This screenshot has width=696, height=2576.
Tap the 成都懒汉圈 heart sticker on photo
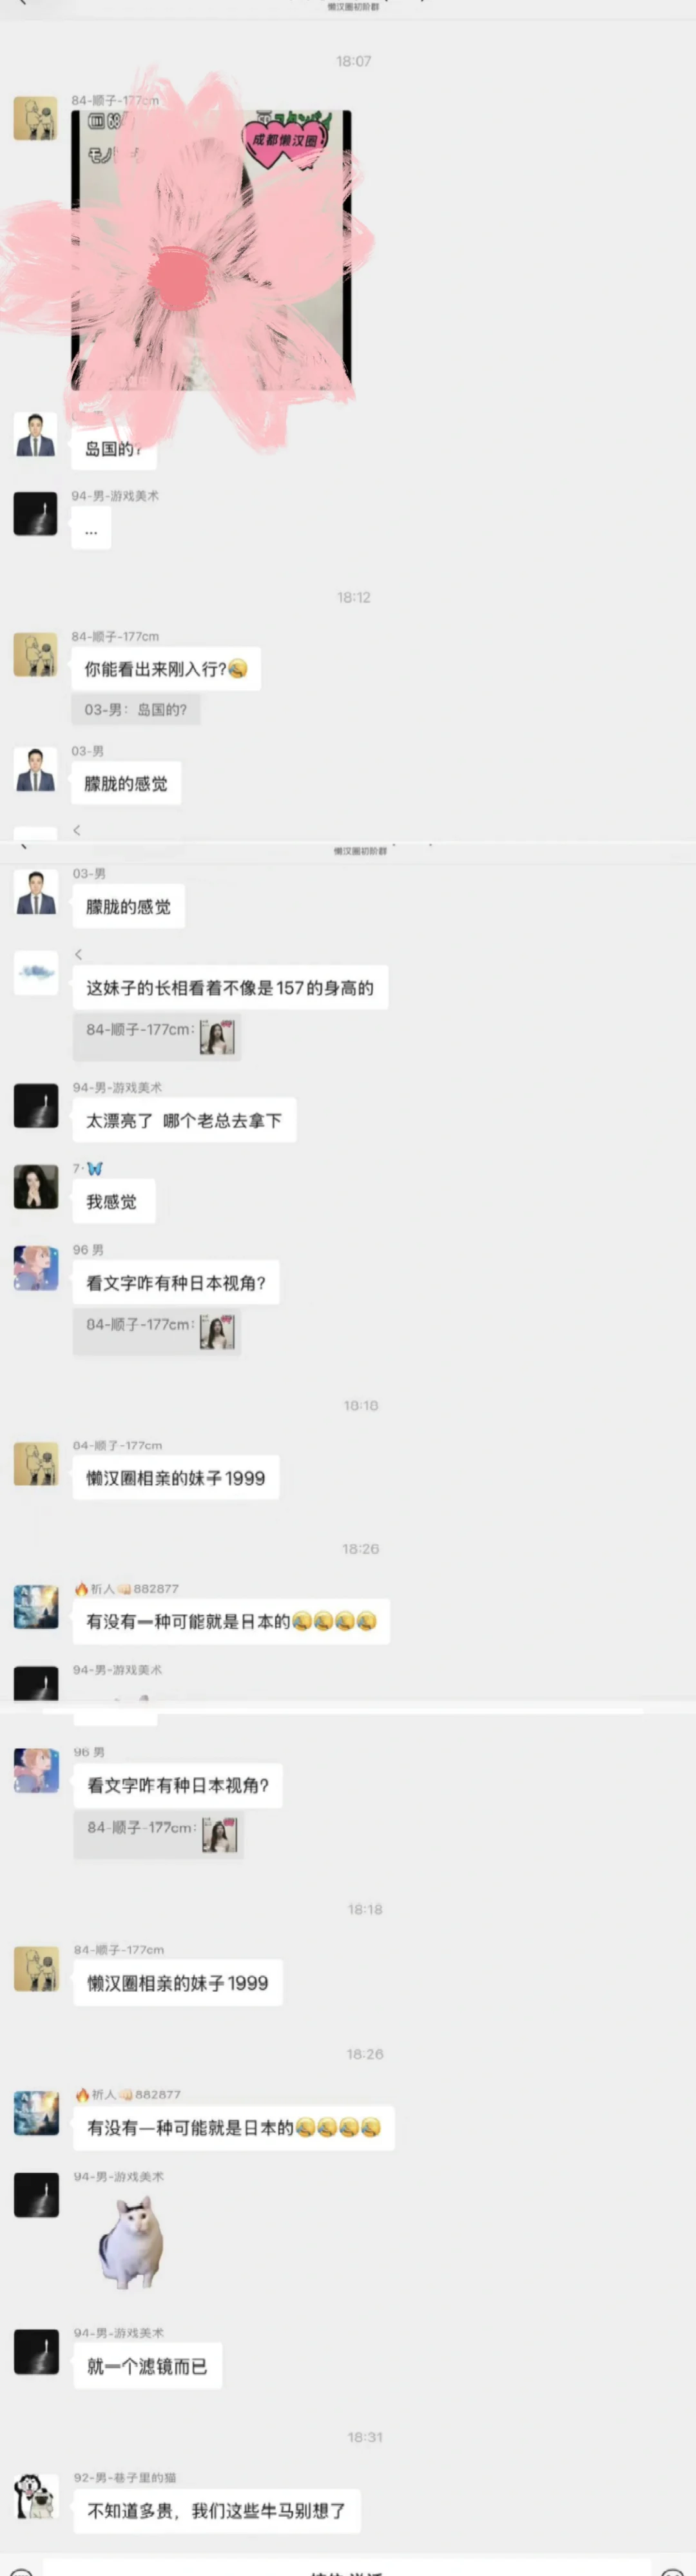(x=286, y=140)
